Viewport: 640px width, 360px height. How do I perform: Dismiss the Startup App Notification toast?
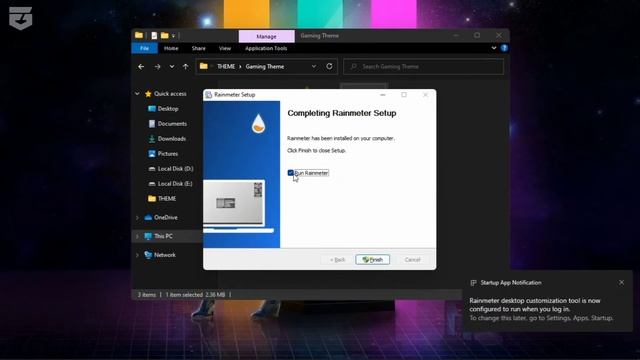point(621,282)
